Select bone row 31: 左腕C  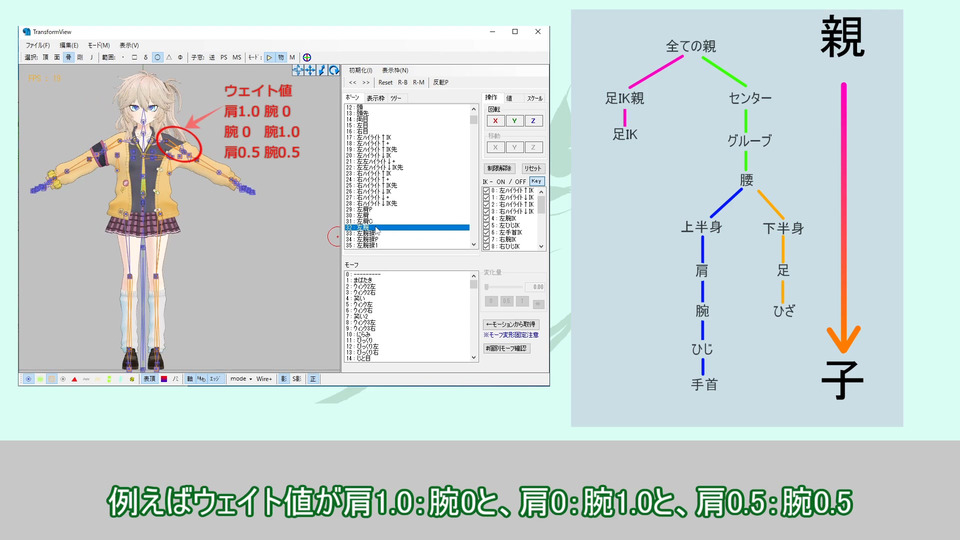[407, 221]
